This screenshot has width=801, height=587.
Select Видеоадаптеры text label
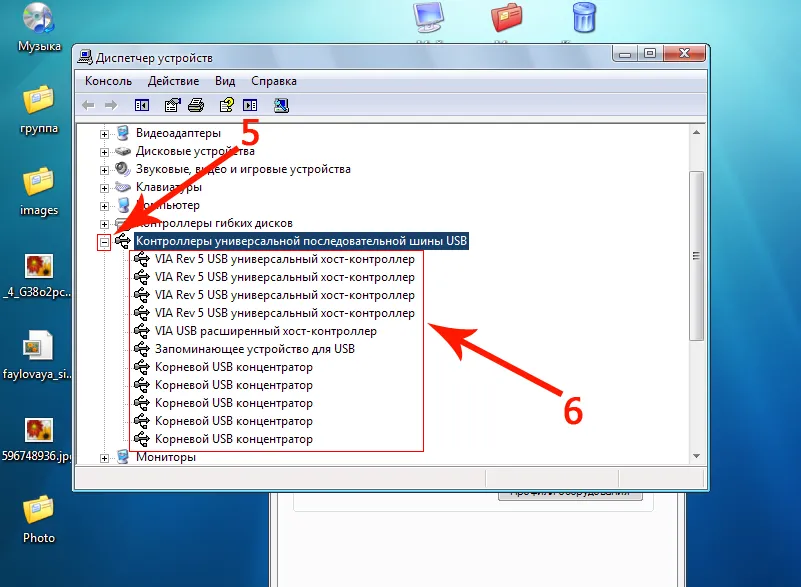coord(178,133)
